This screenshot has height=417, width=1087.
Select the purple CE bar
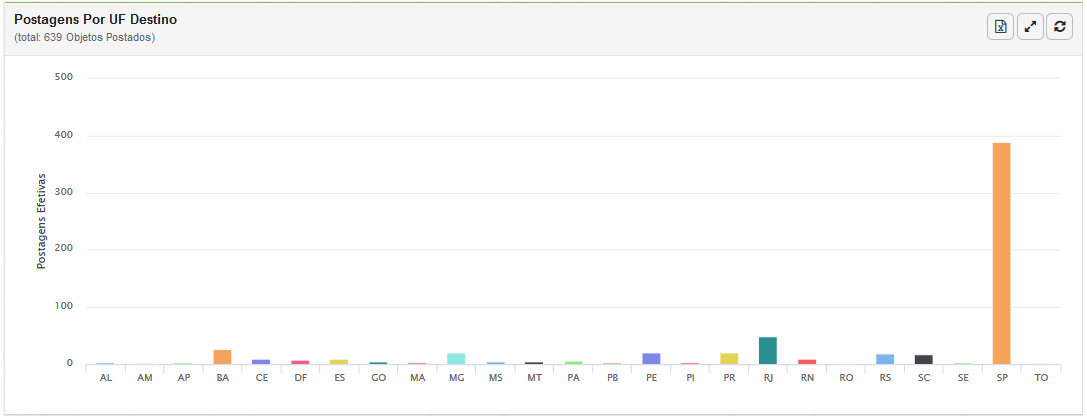click(x=261, y=362)
